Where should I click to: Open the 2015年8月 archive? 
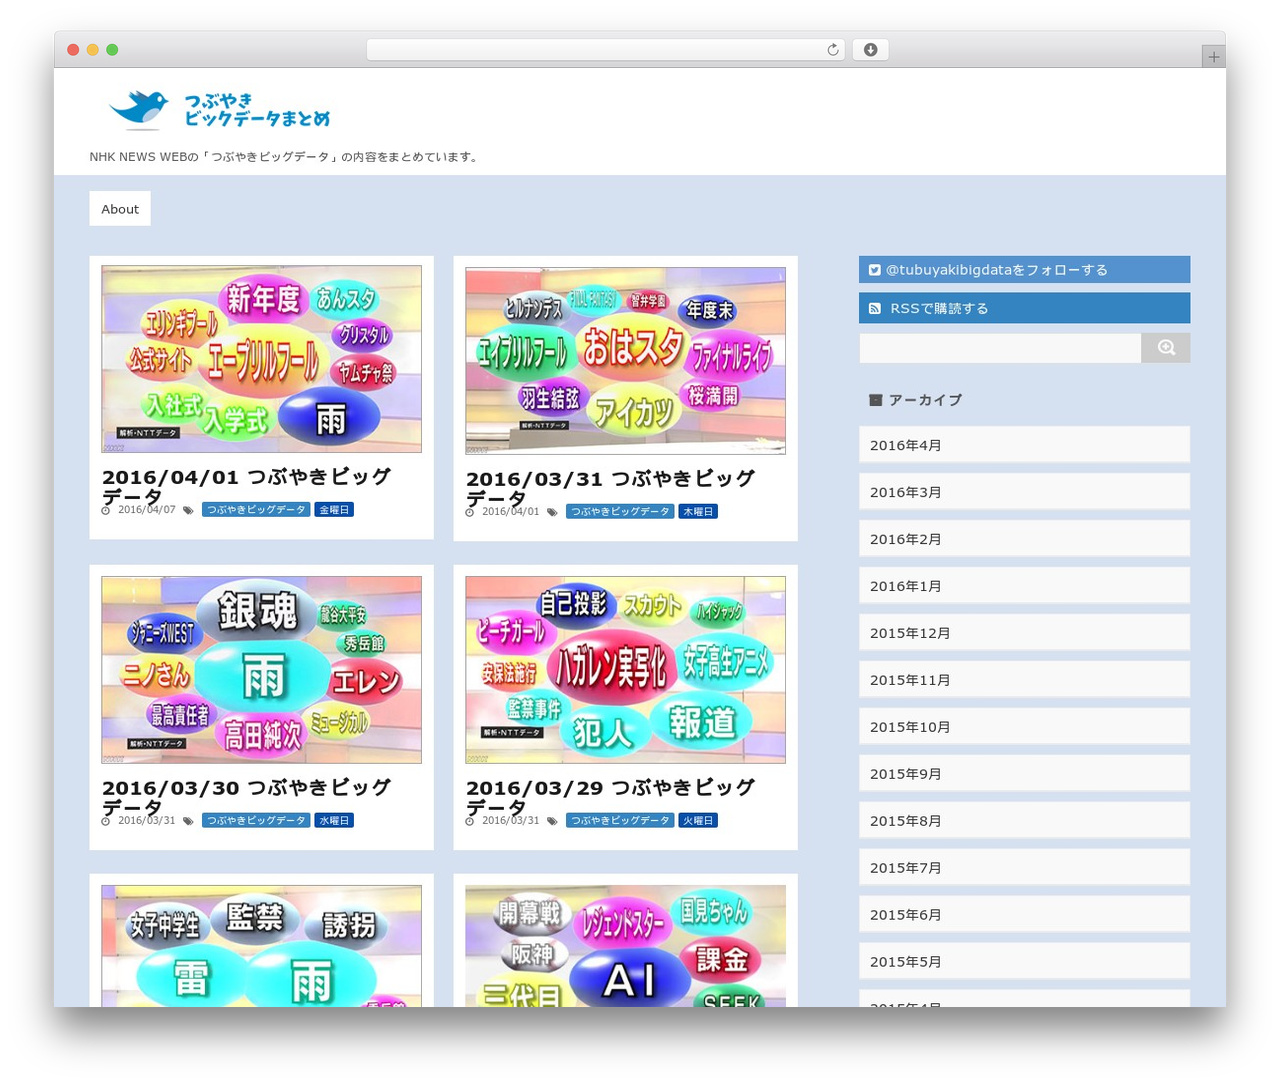[1024, 821]
